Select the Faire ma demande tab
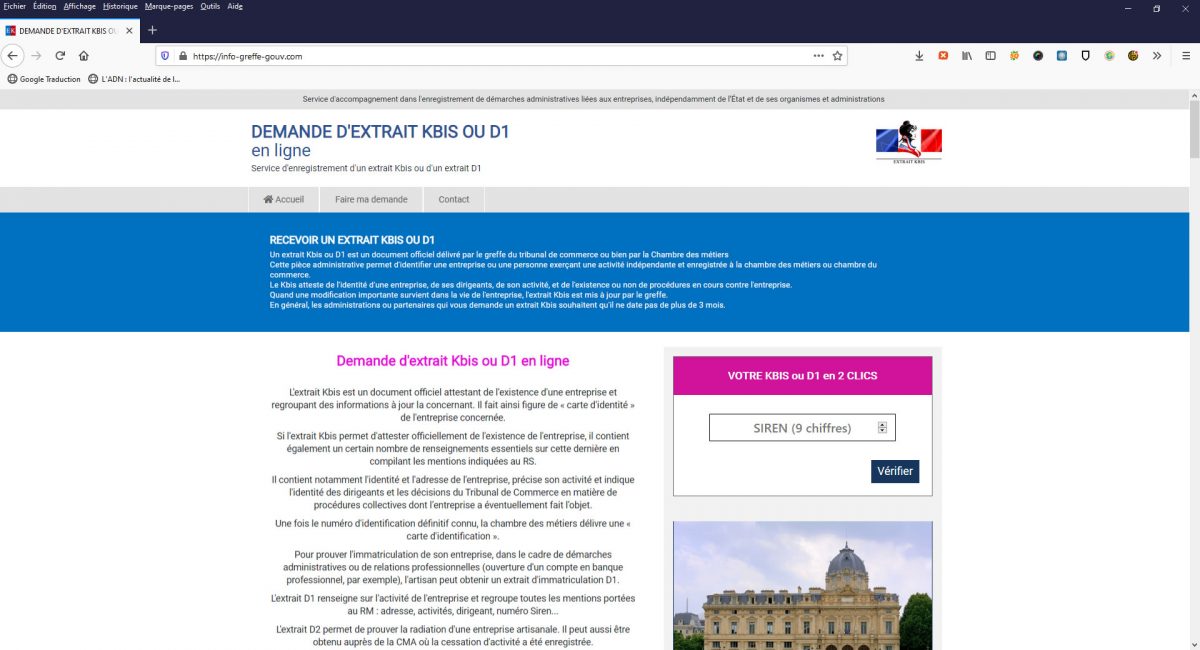Viewport: 1200px width, 650px height. pos(371,199)
